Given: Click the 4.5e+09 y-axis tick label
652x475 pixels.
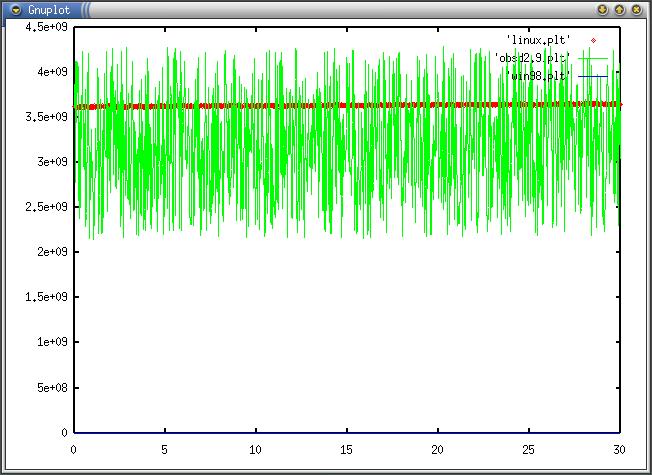Looking at the screenshot, I should [47, 27].
